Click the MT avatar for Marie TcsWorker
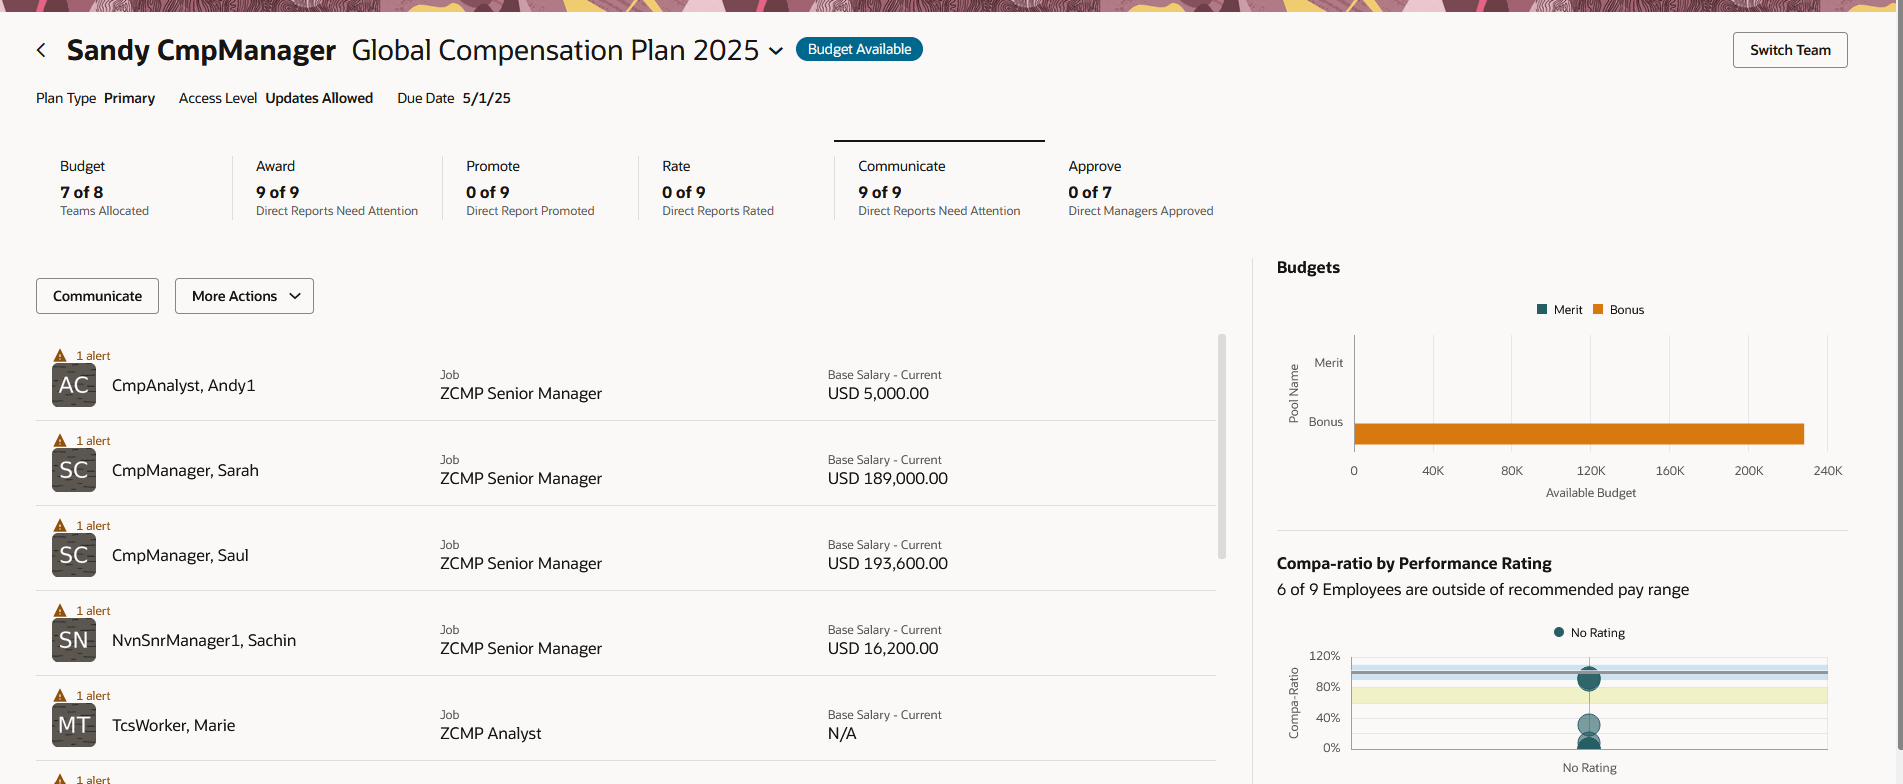This screenshot has width=1903, height=784. pyautogui.click(x=74, y=726)
